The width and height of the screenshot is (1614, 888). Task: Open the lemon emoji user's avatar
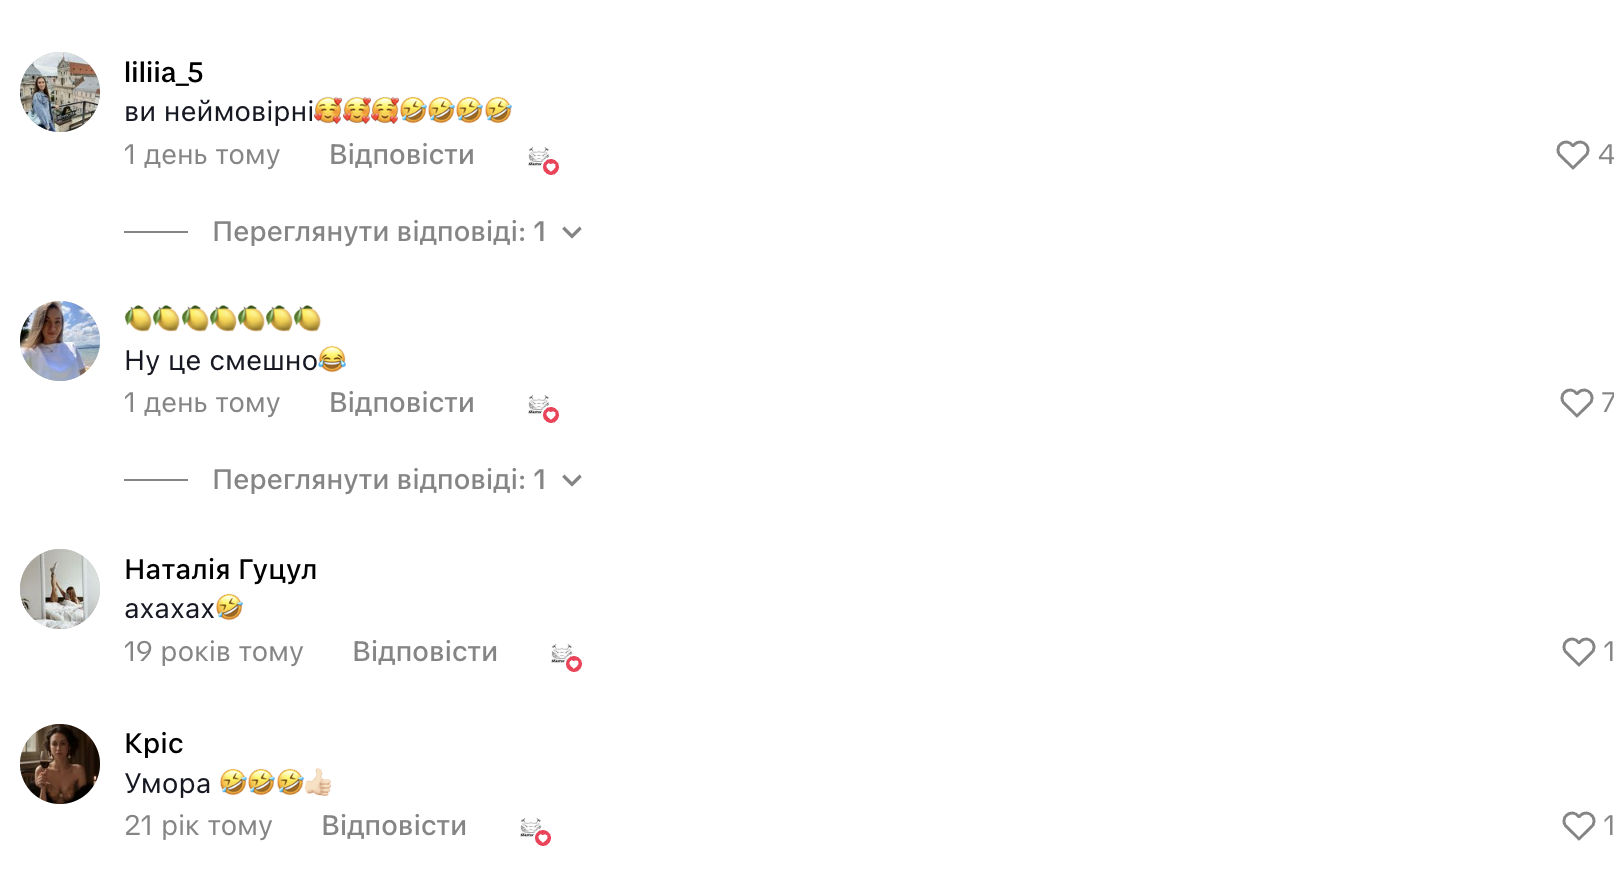[x=60, y=341]
